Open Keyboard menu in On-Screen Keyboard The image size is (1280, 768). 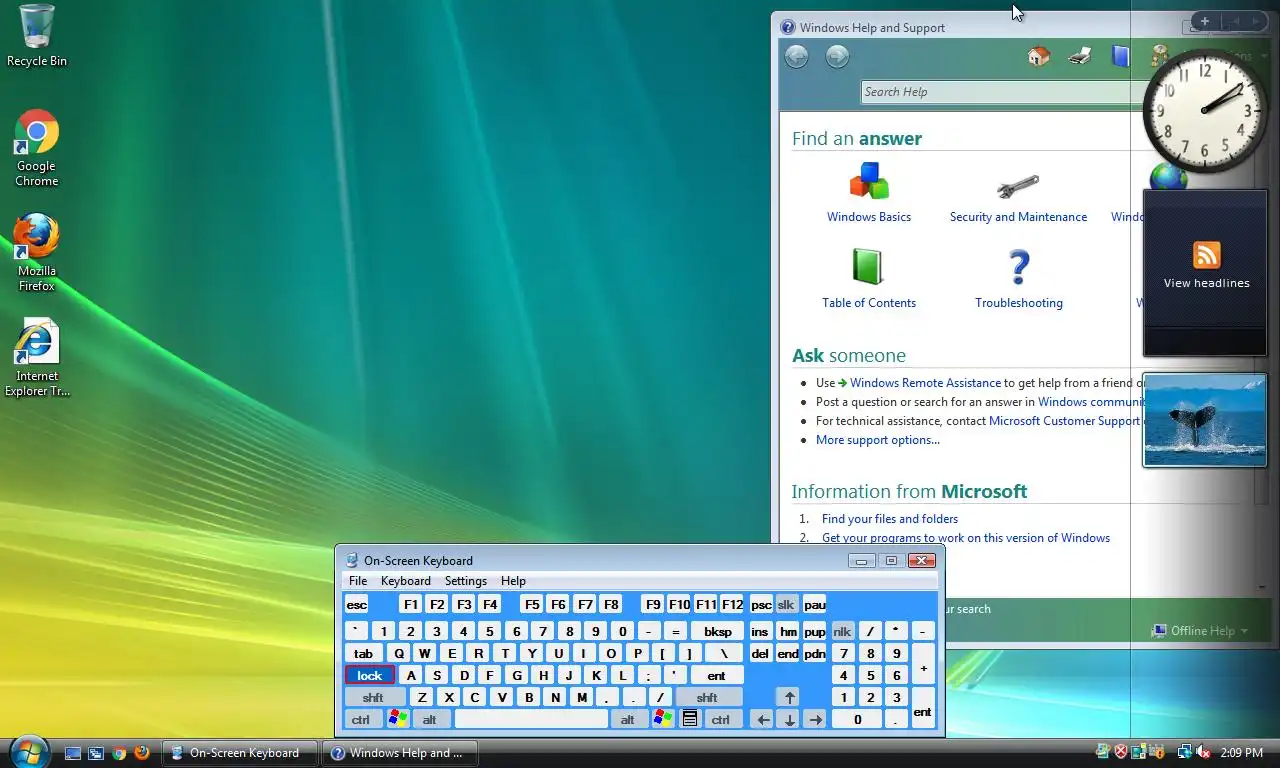pyautogui.click(x=405, y=581)
